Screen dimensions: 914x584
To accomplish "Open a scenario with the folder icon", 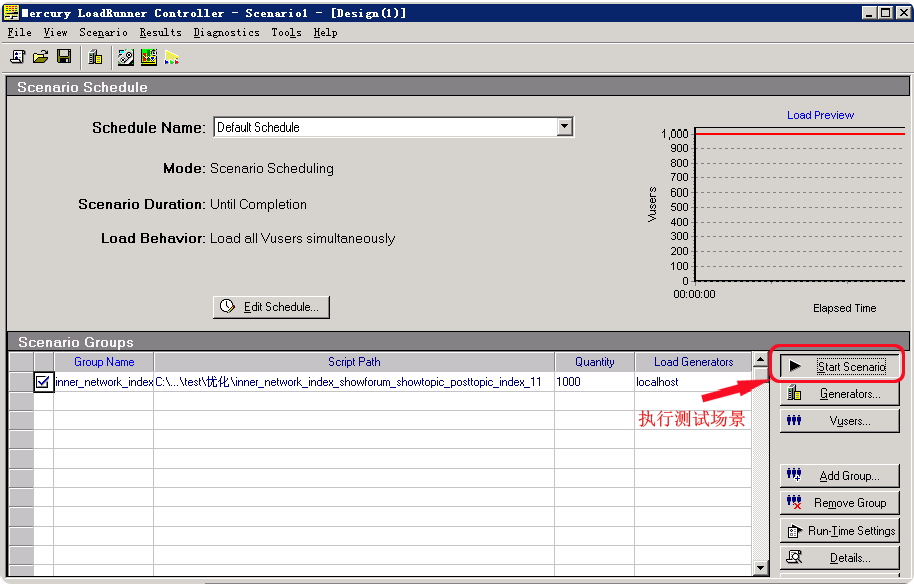I will pos(40,57).
